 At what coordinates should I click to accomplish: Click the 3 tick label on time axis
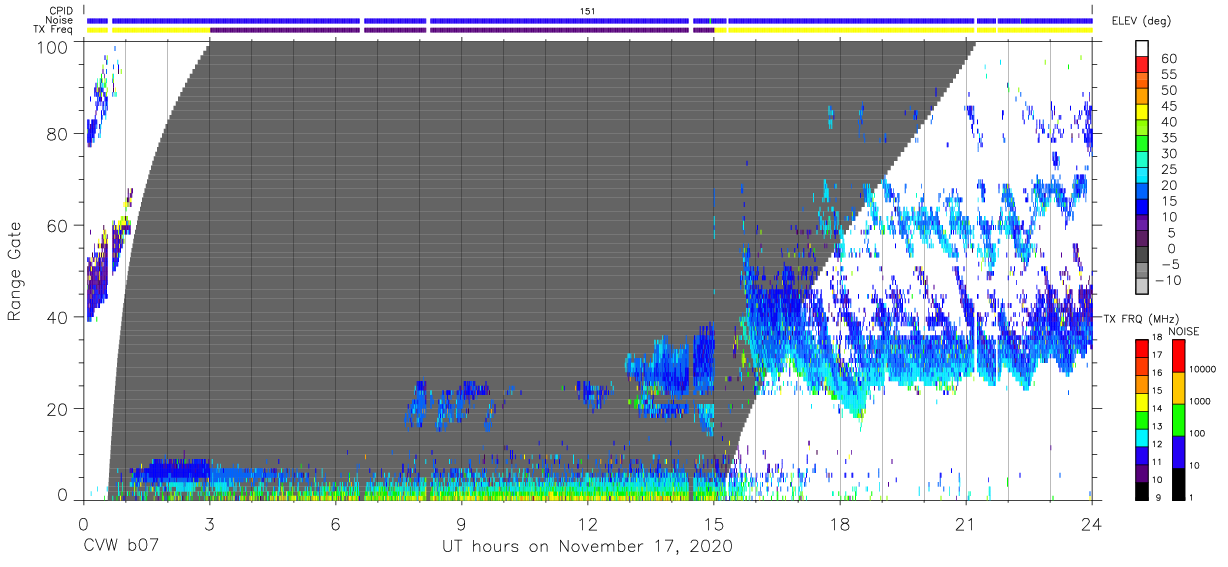click(x=209, y=524)
